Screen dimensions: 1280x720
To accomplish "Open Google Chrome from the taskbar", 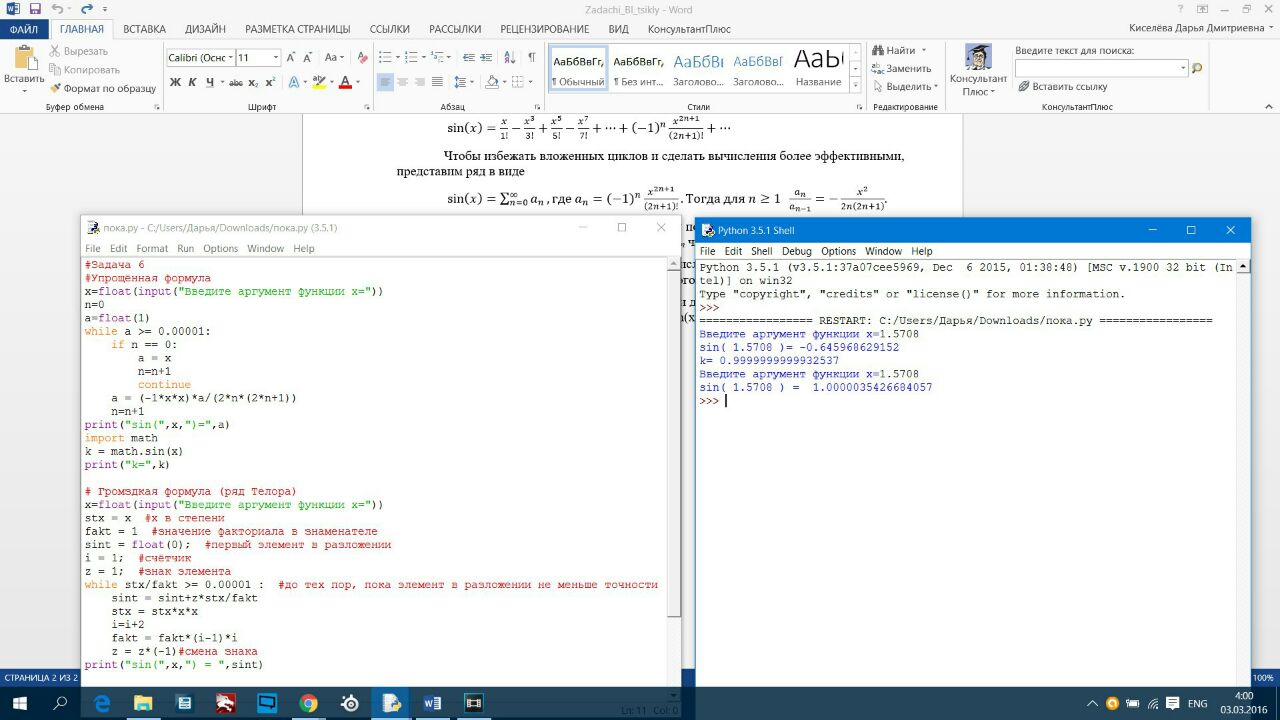I will [308, 703].
